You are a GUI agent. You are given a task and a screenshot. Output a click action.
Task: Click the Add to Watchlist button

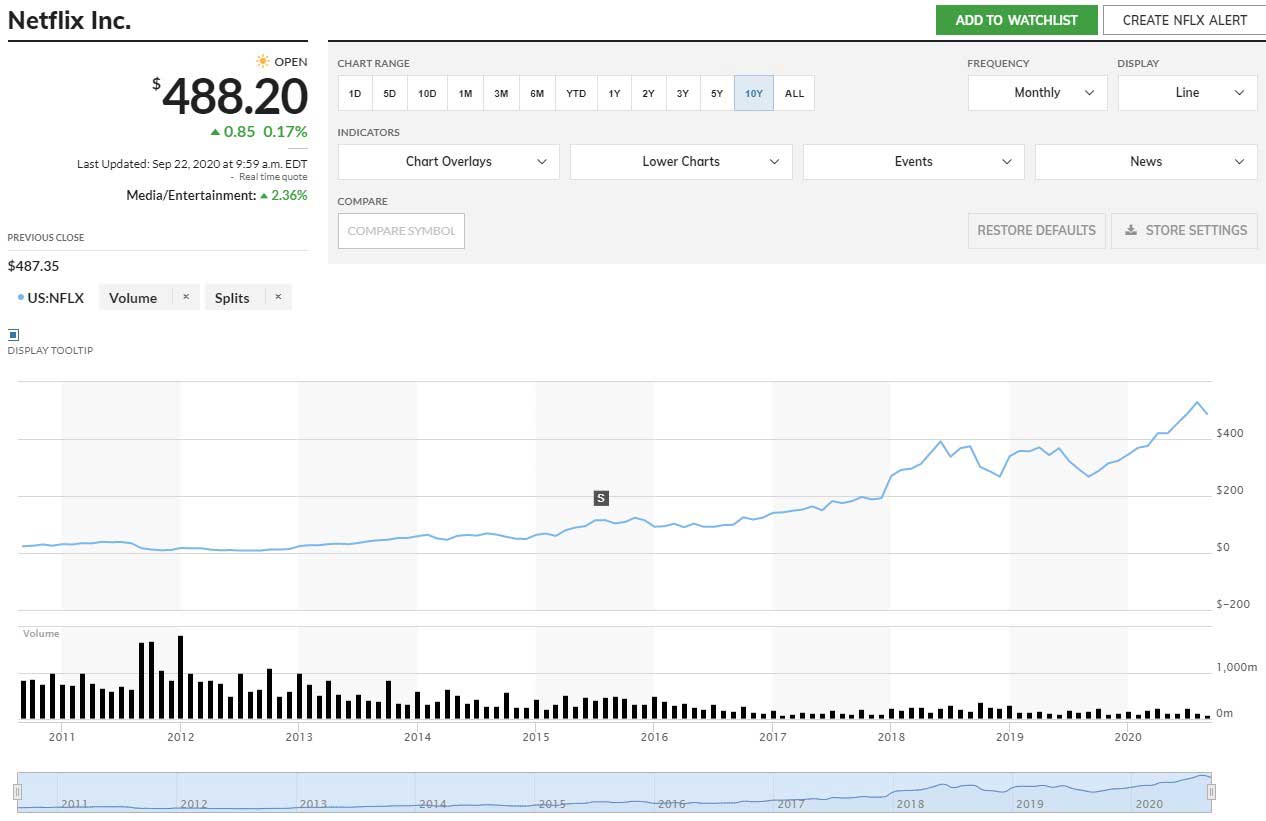pyautogui.click(x=1017, y=20)
